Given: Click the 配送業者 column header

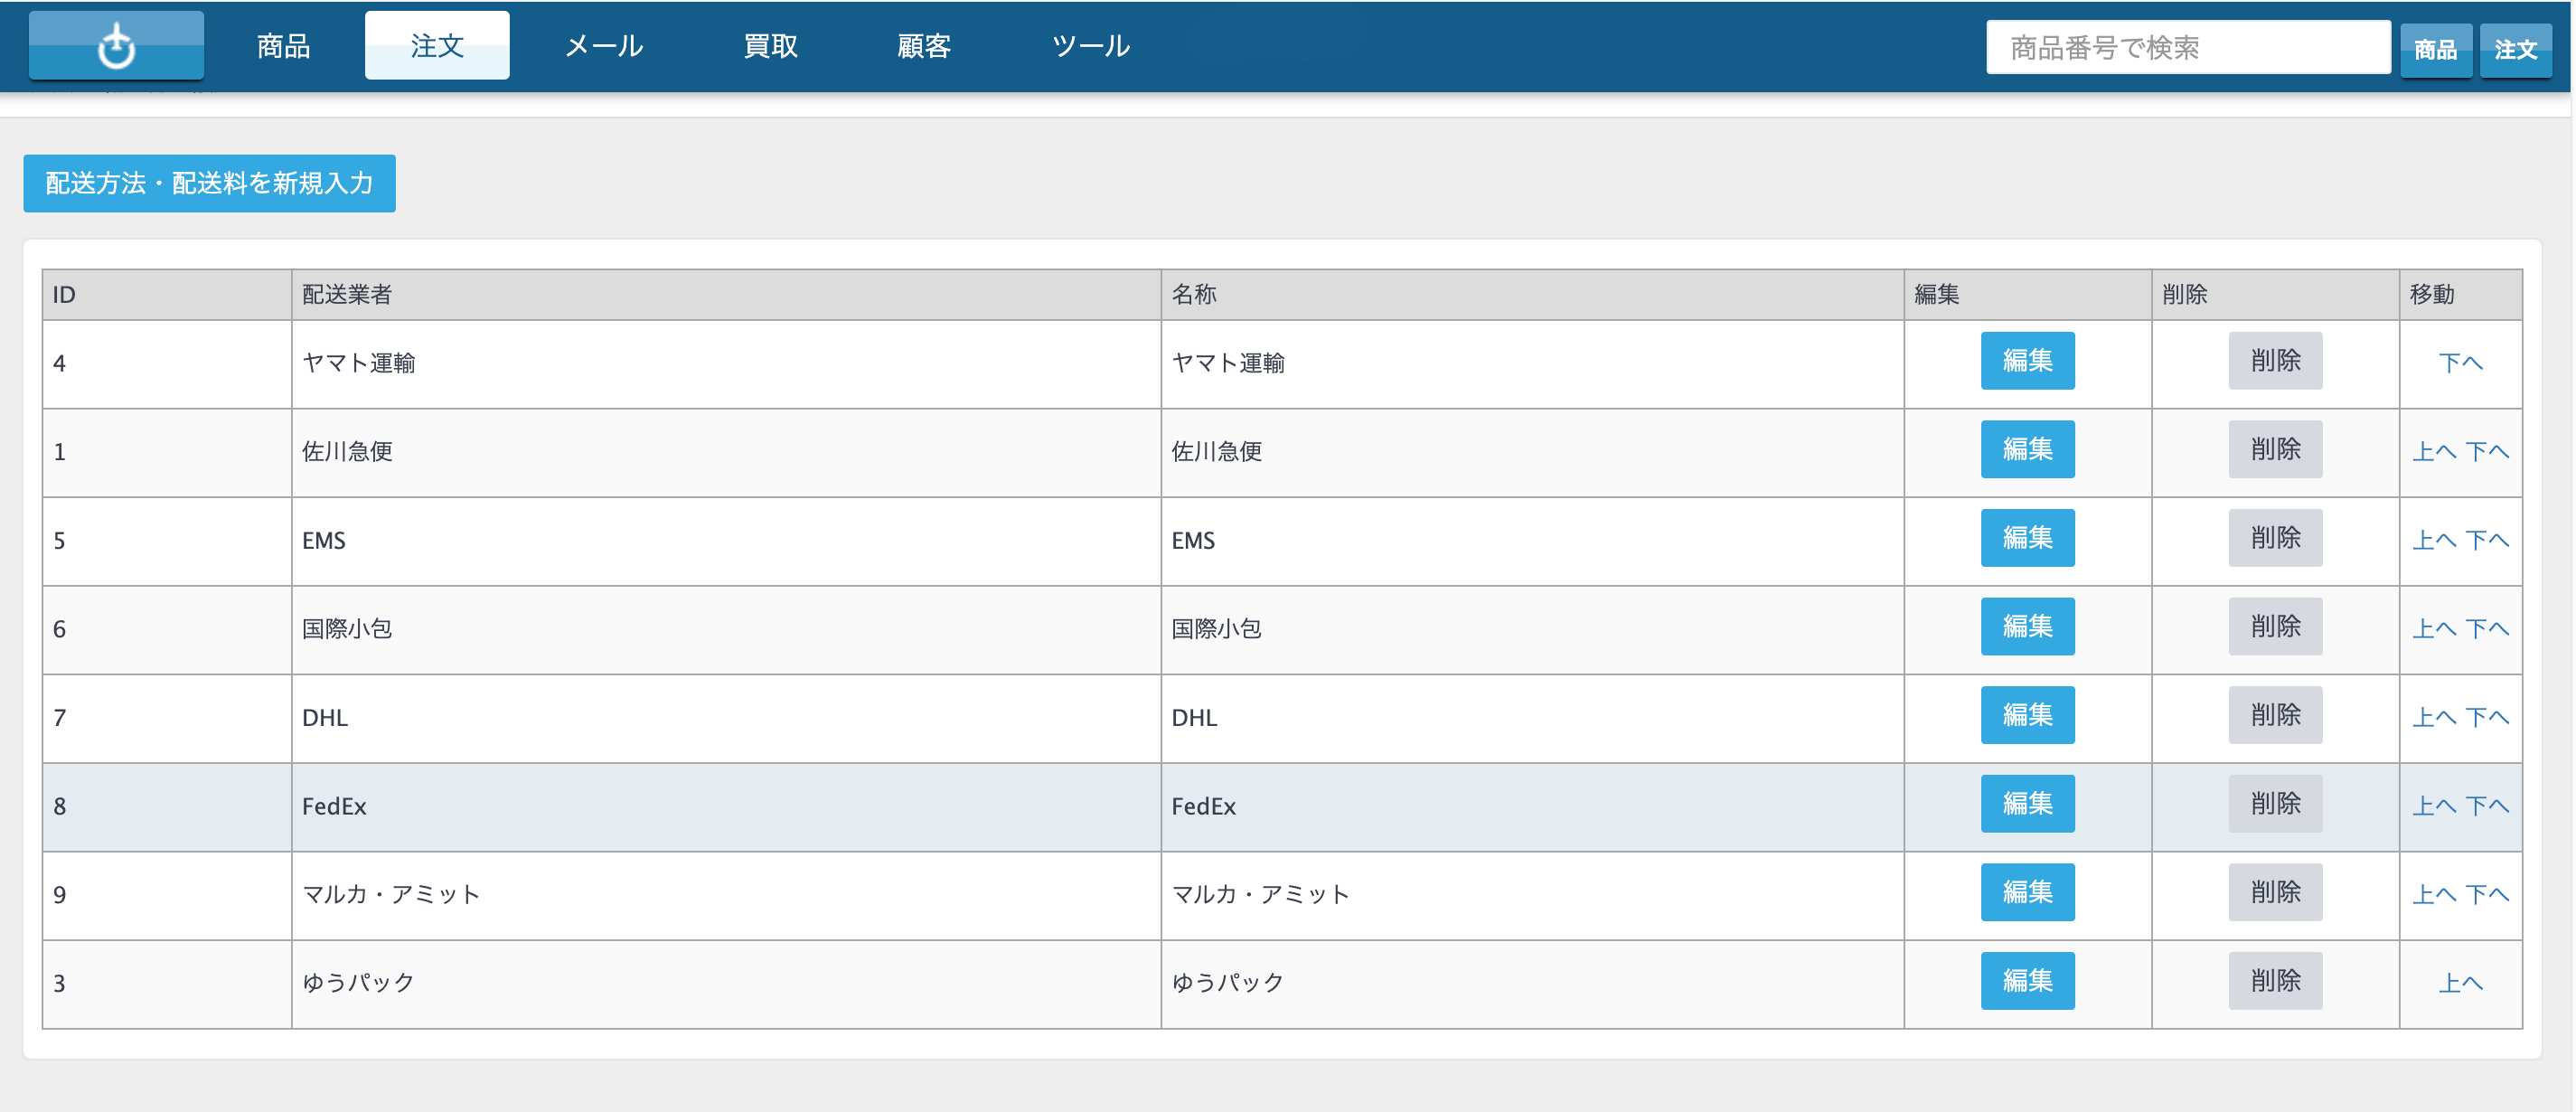Looking at the screenshot, I should coord(726,295).
